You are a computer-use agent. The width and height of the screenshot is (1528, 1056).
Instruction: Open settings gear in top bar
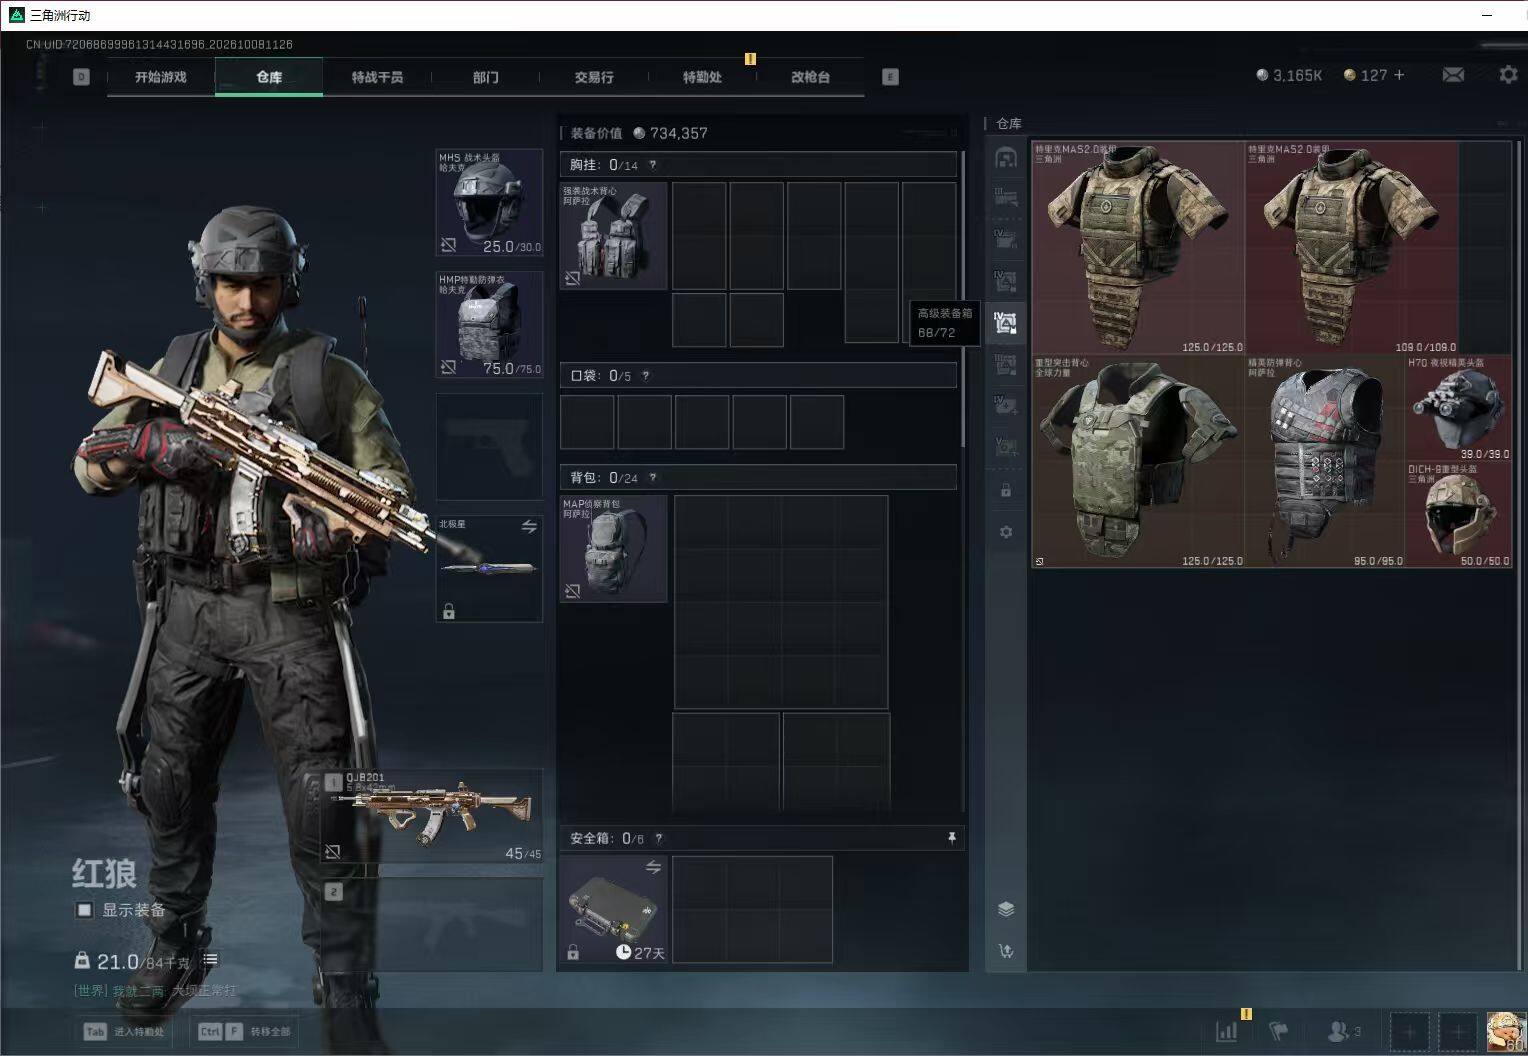[x=1508, y=75]
